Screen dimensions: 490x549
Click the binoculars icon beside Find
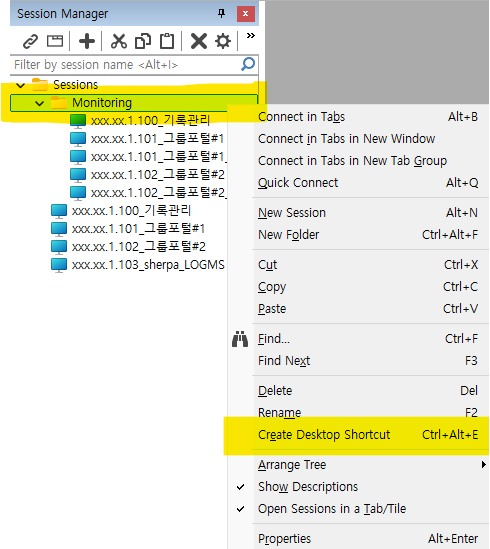click(x=240, y=339)
